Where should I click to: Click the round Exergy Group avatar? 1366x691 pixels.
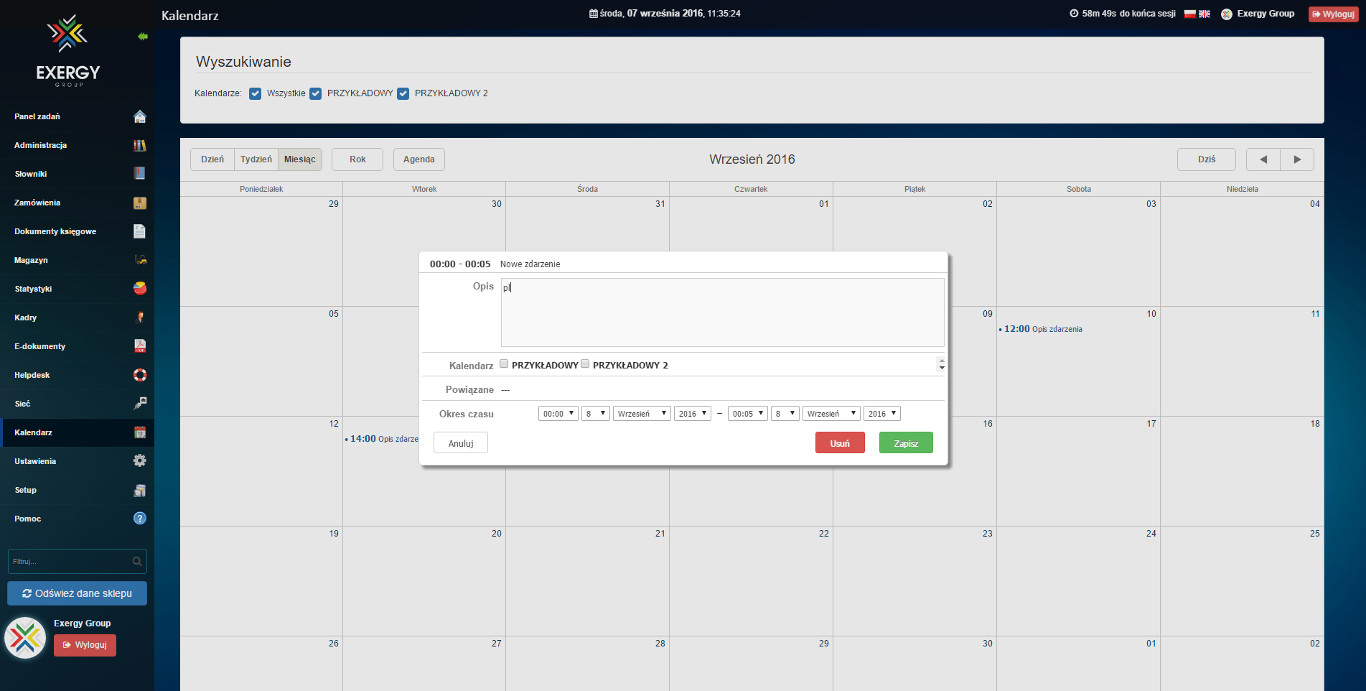tap(25, 638)
